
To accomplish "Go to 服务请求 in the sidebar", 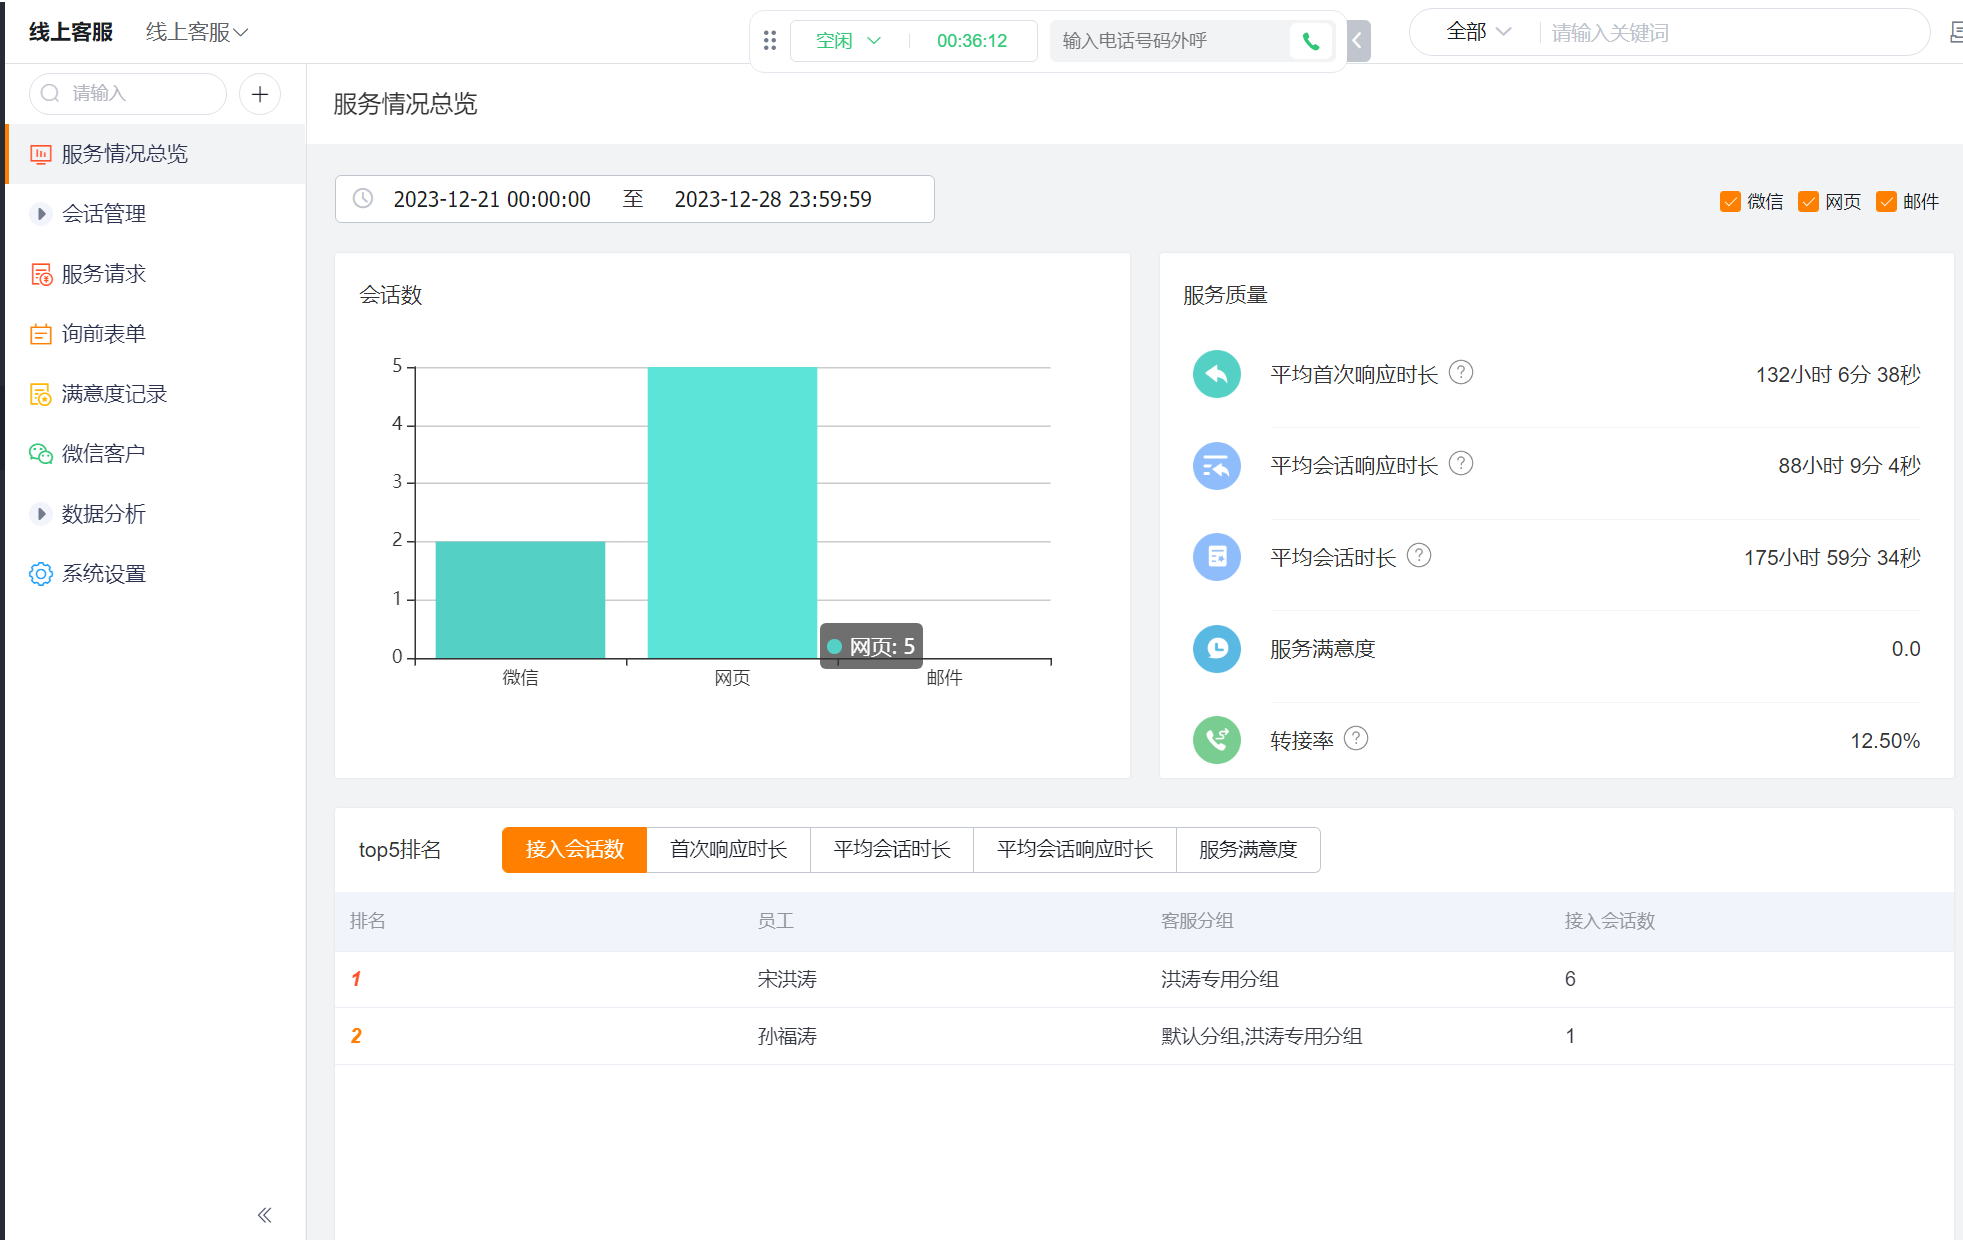I will coord(155,274).
